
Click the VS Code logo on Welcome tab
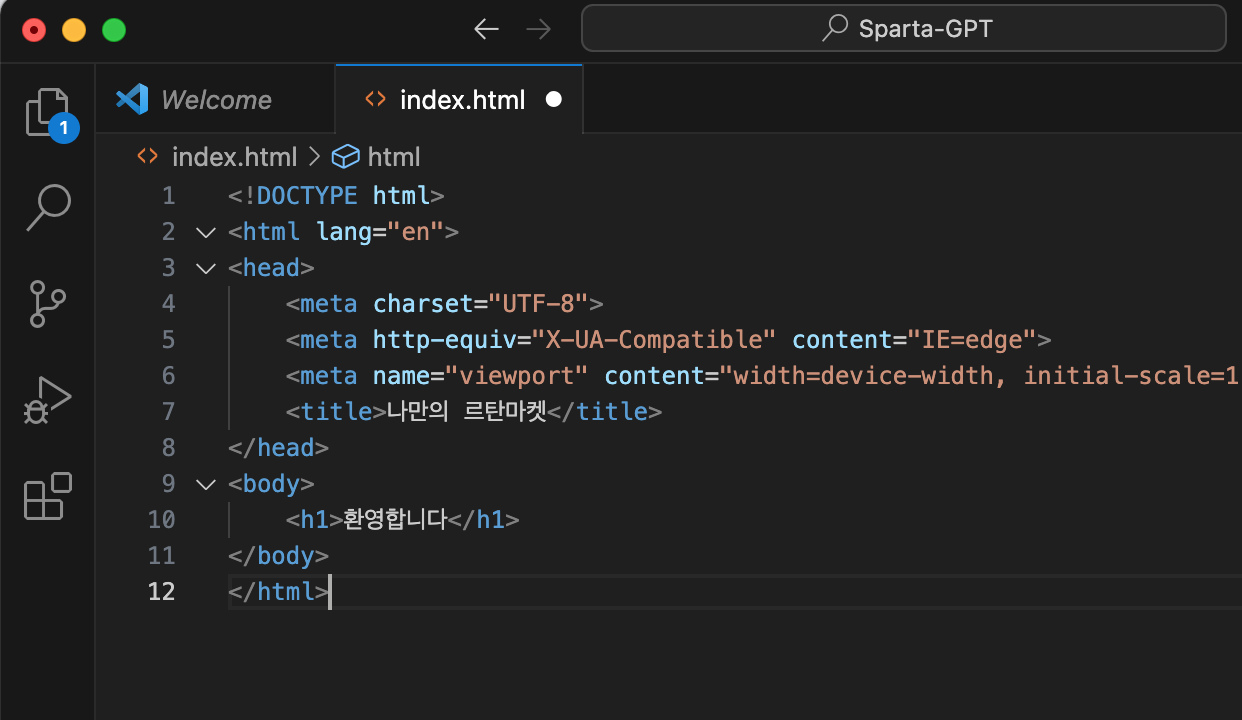(x=132, y=99)
